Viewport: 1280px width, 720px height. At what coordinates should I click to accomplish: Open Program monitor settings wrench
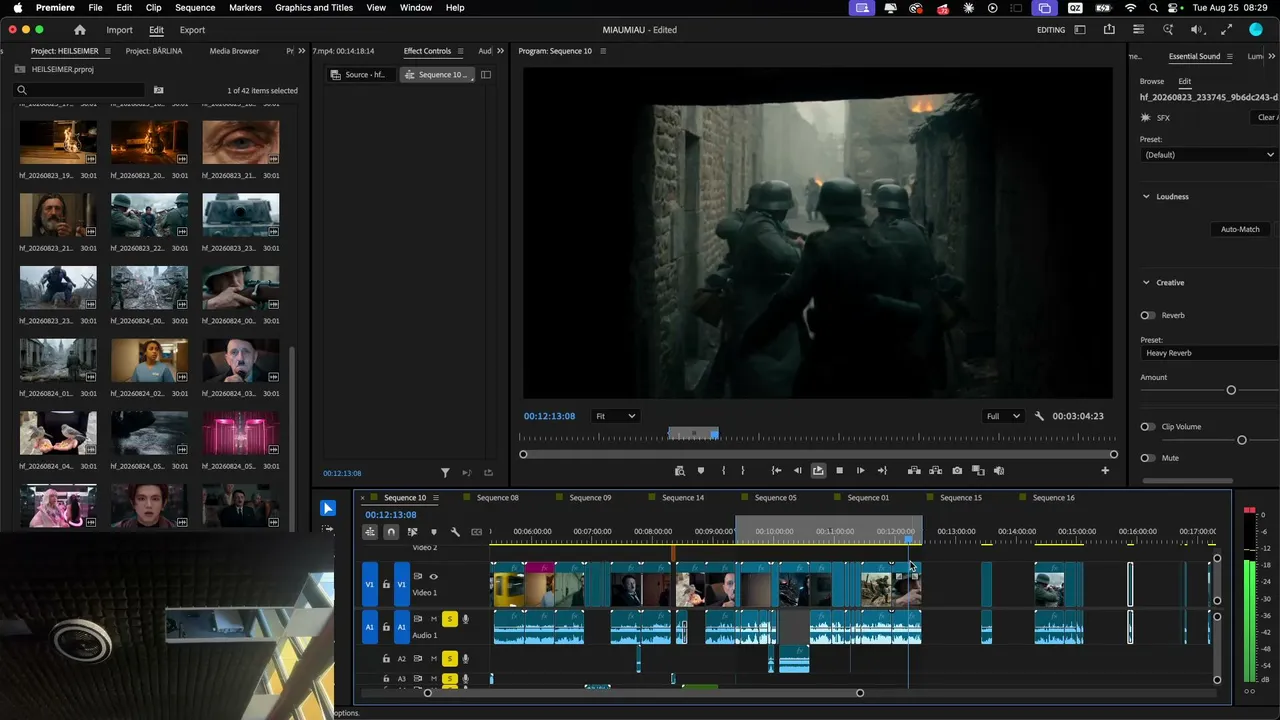[x=1039, y=416]
